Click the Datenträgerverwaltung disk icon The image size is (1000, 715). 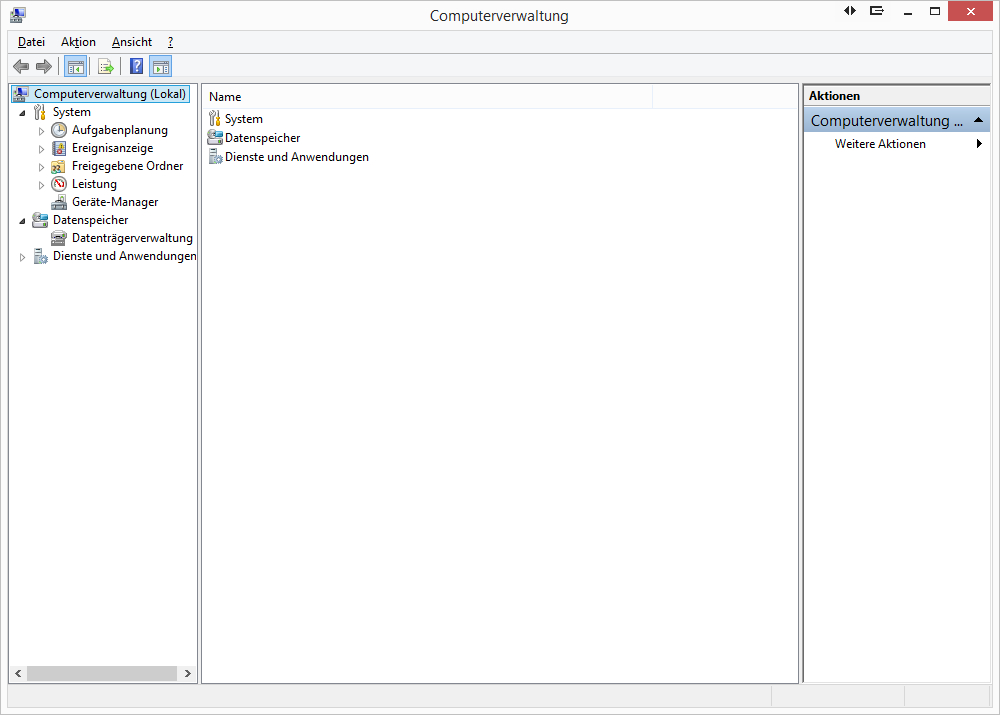(x=59, y=238)
